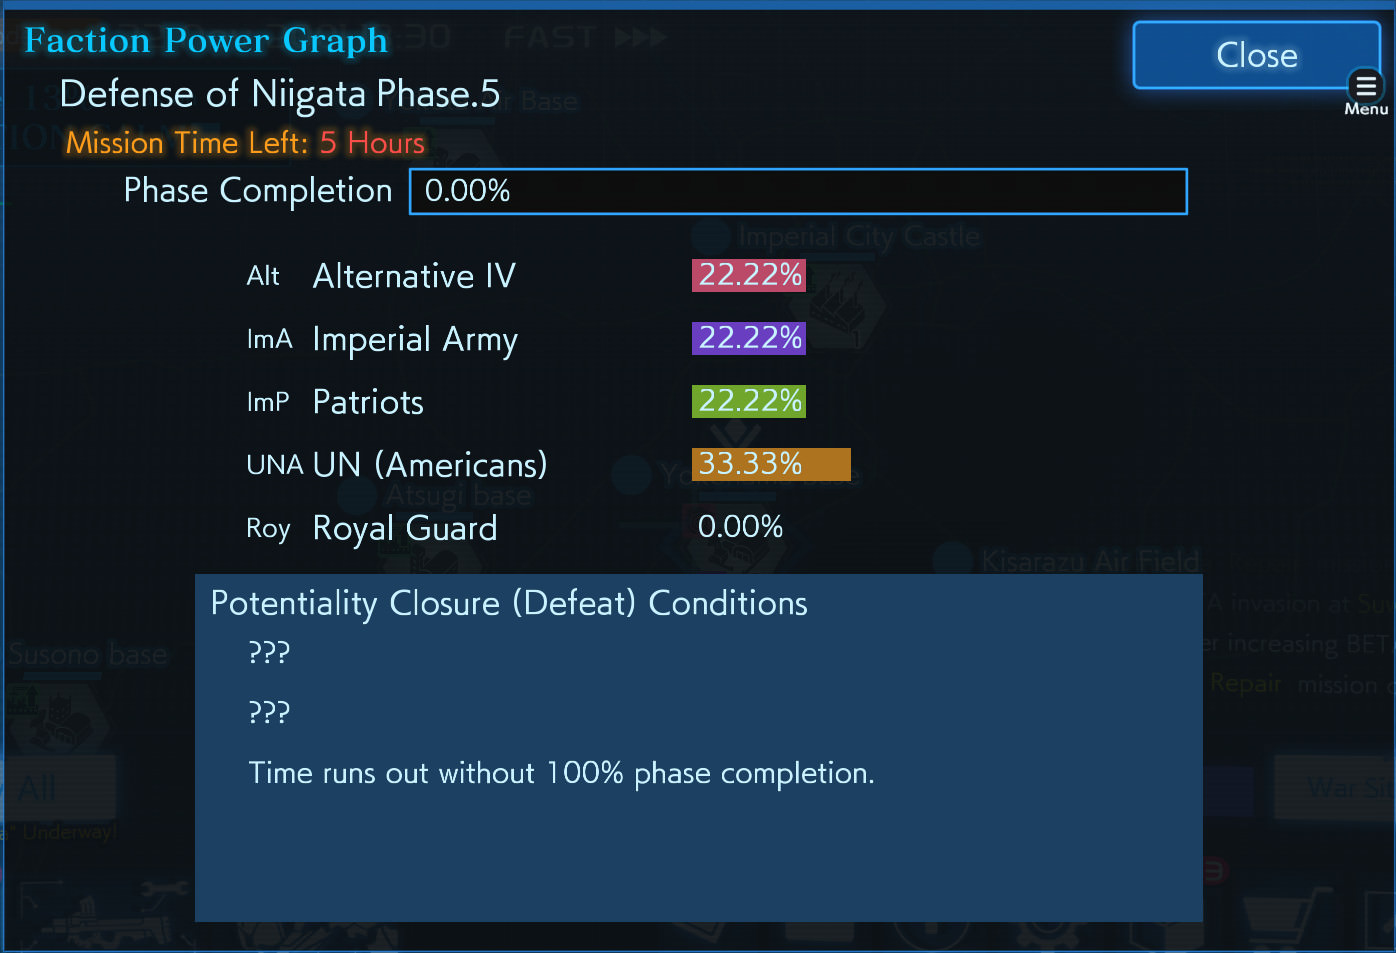
Task: Select the Imperial Army purple power bar
Action: point(749,338)
